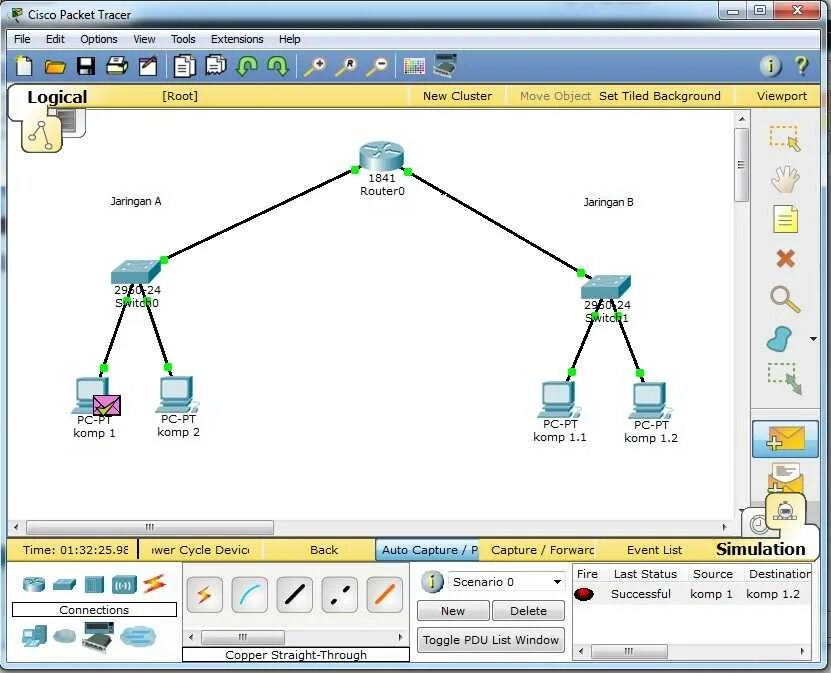Open the Event List button

(654, 550)
